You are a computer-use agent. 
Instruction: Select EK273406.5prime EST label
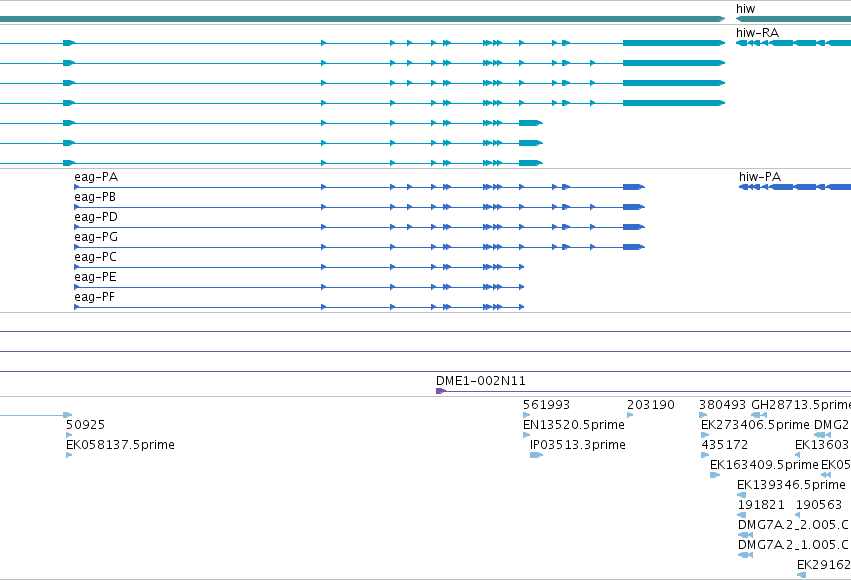(755, 425)
